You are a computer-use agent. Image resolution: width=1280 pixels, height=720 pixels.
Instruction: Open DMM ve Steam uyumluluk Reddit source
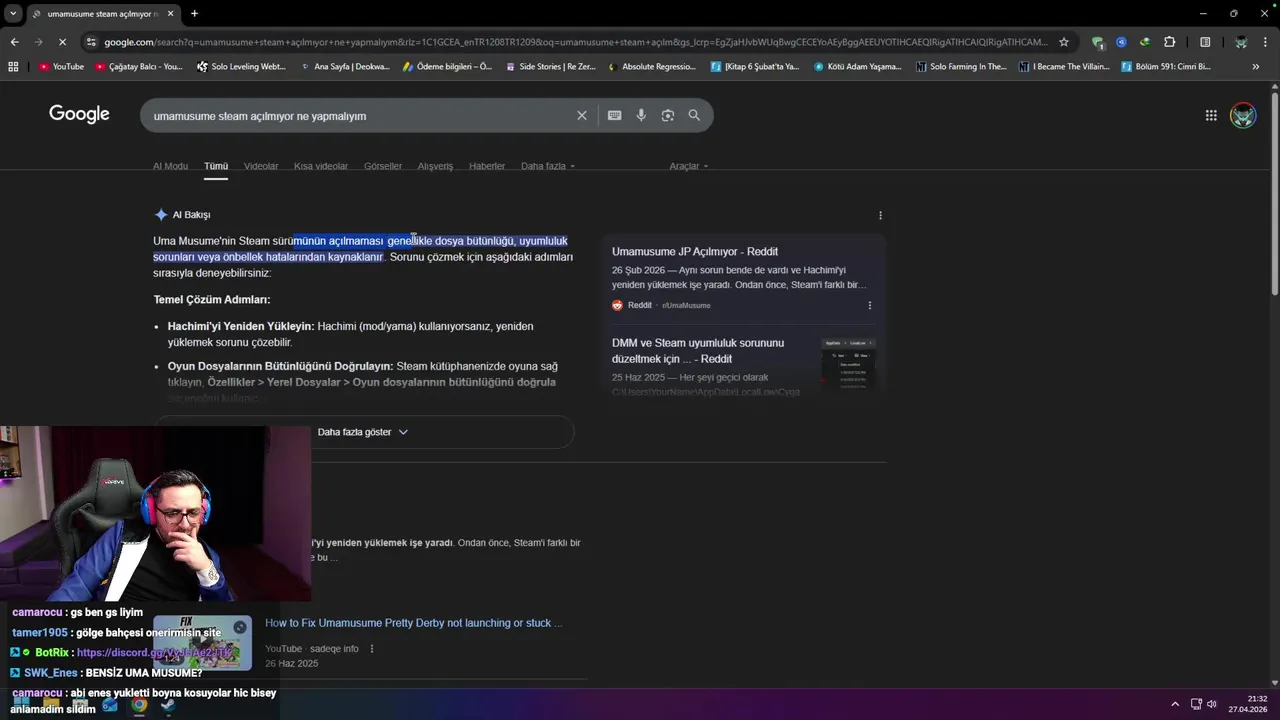[698, 350]
